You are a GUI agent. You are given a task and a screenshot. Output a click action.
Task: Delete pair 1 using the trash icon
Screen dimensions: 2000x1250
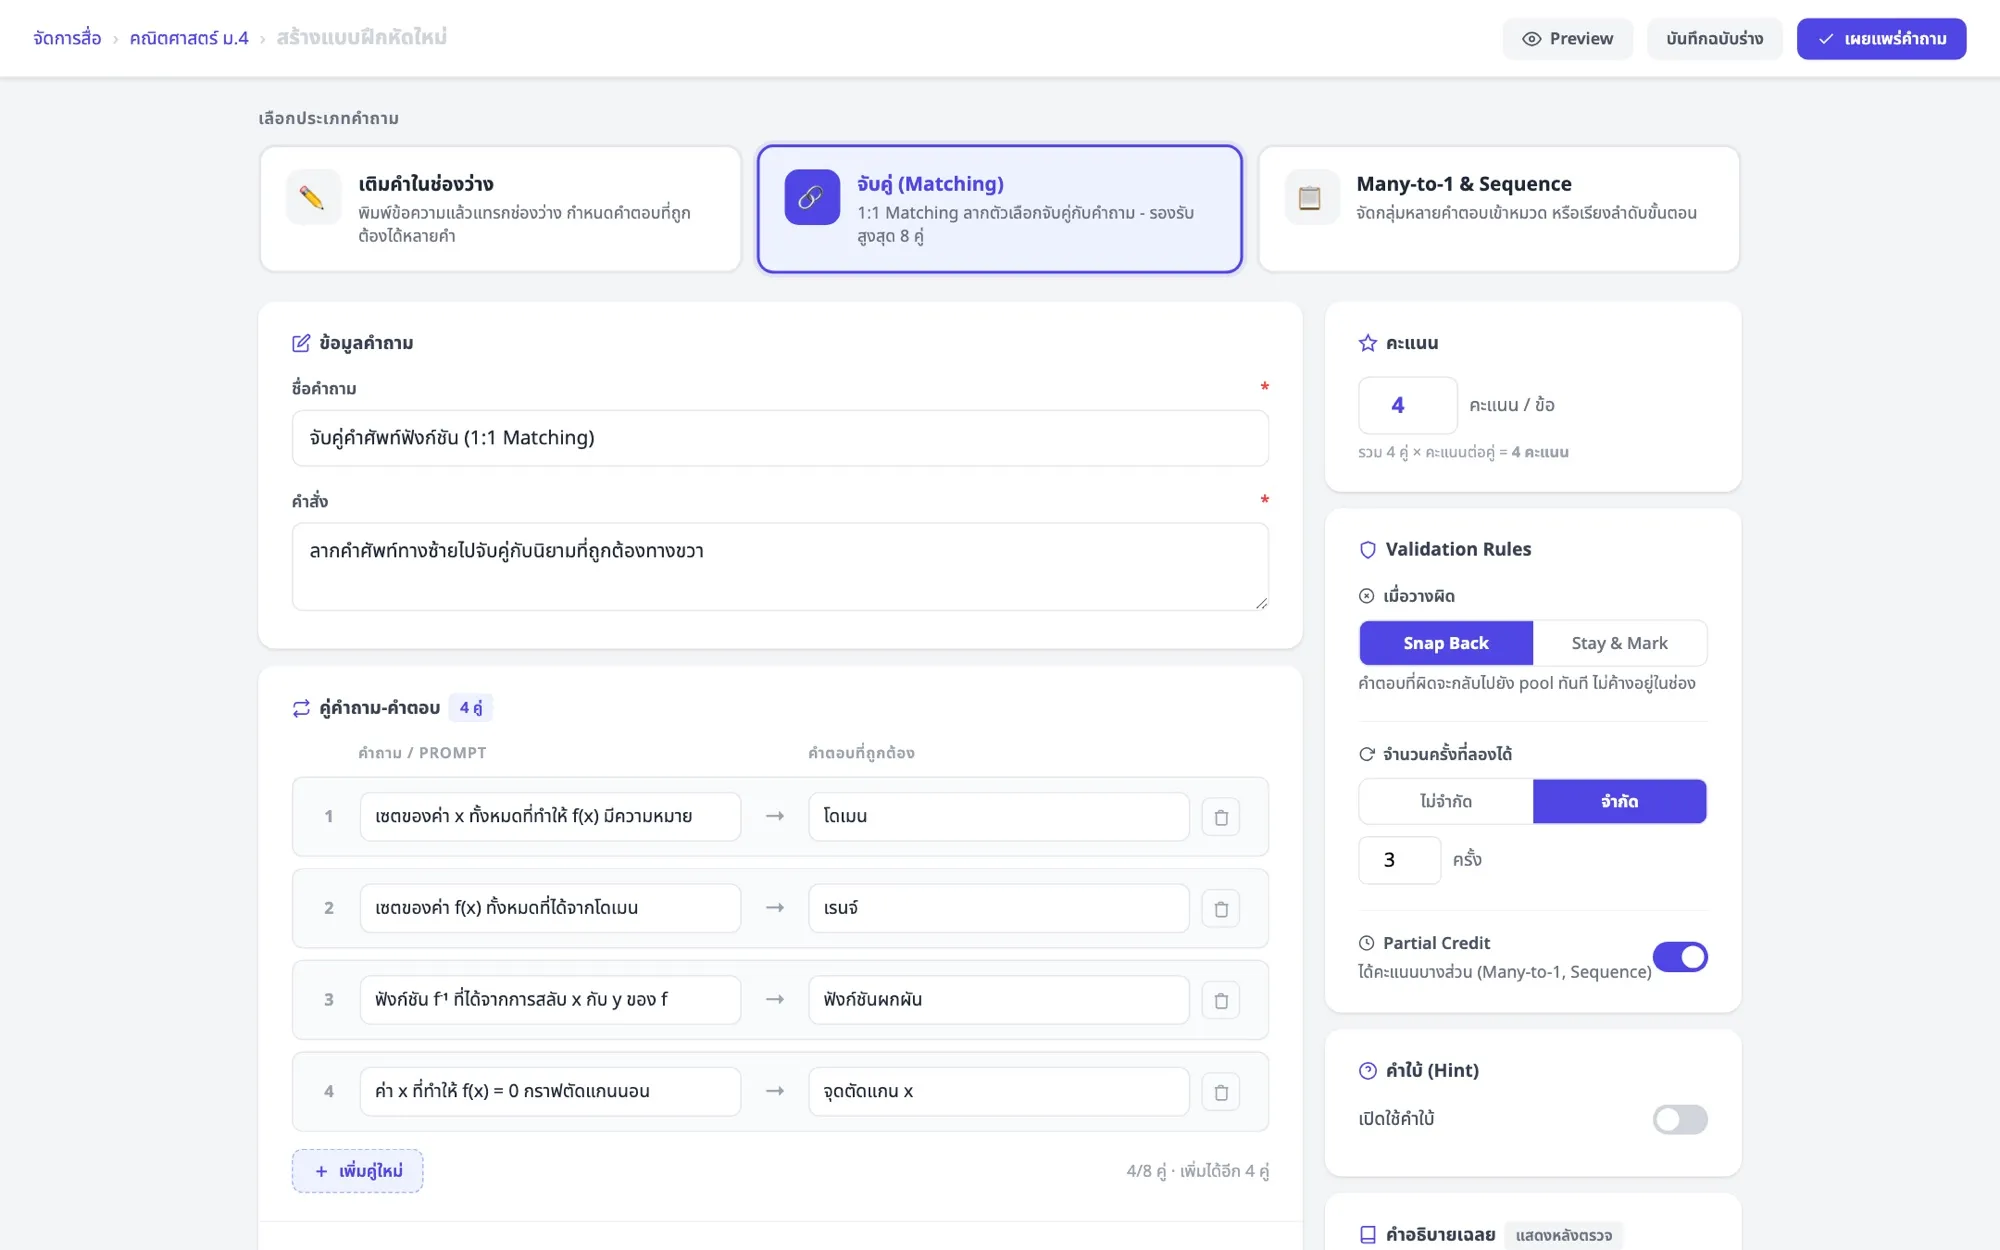1221,817
